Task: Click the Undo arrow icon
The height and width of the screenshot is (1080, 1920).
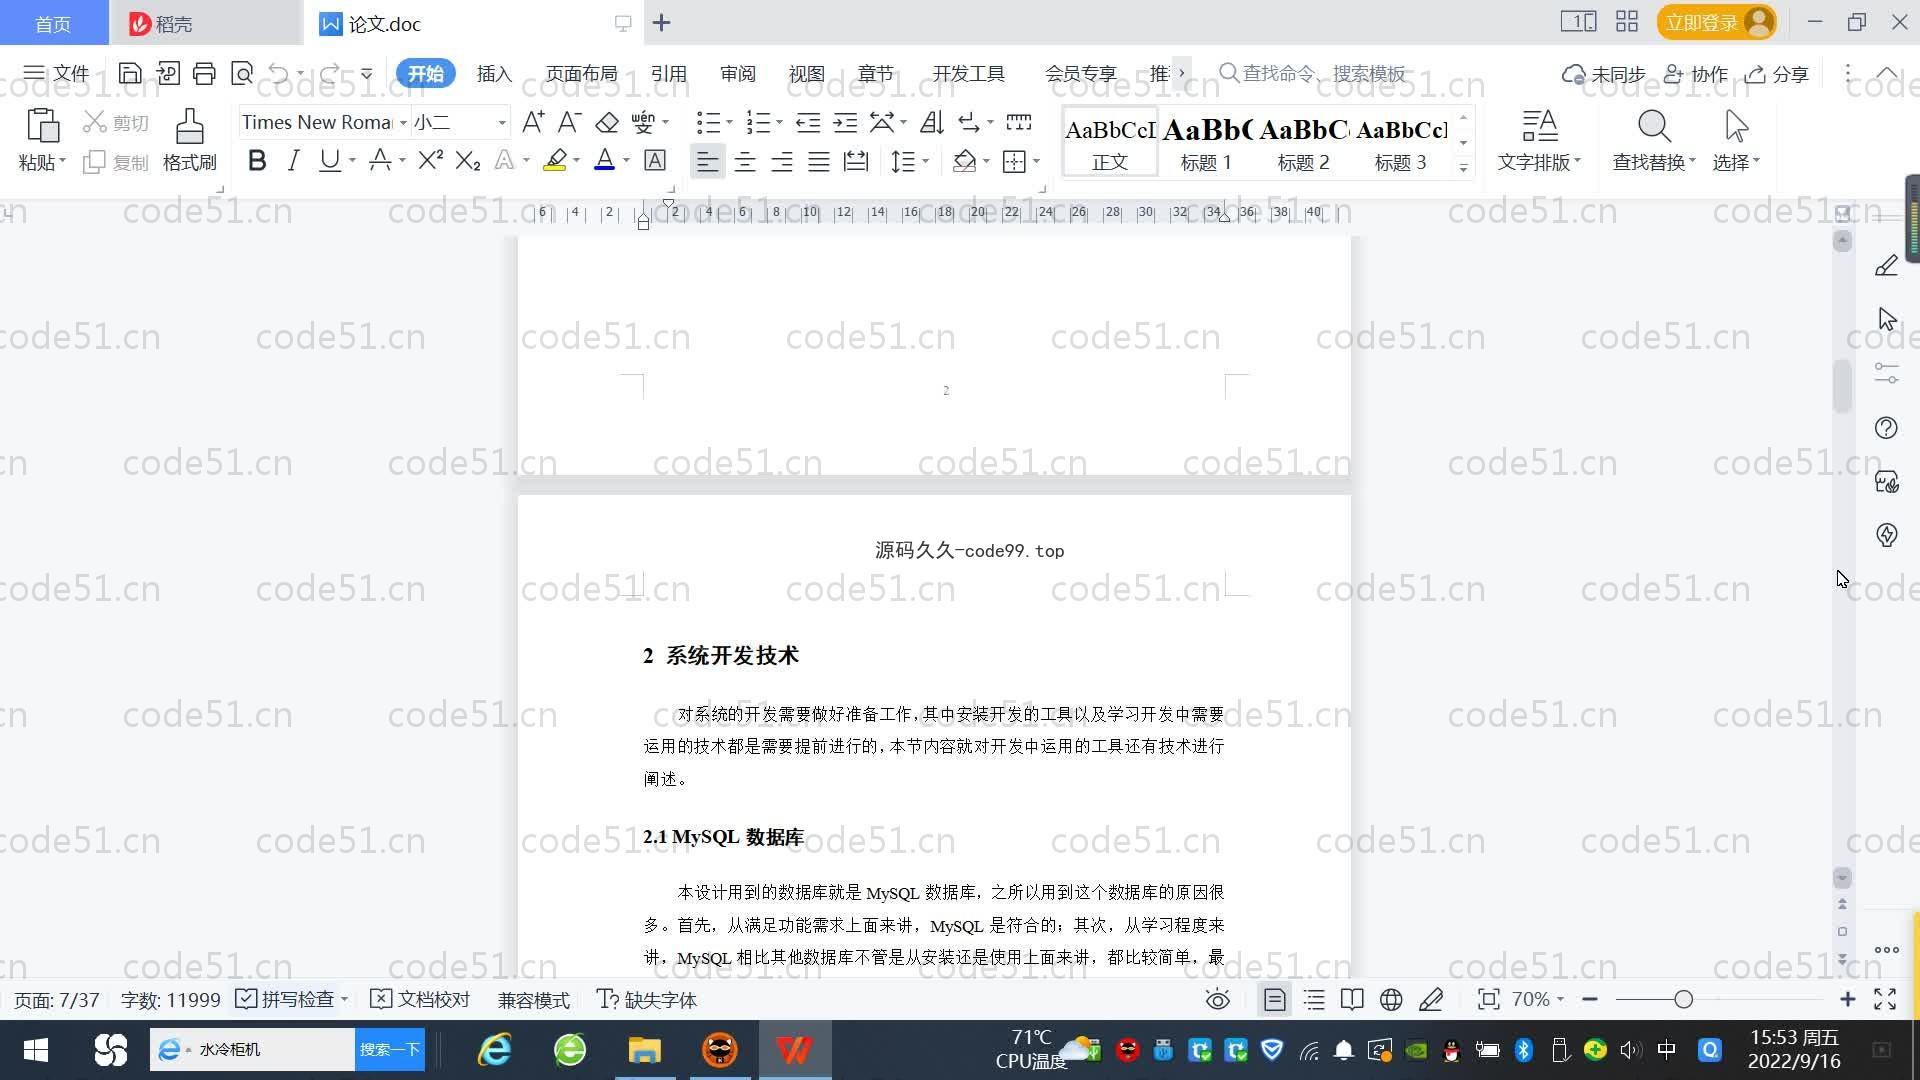Action: coord(278,73)
